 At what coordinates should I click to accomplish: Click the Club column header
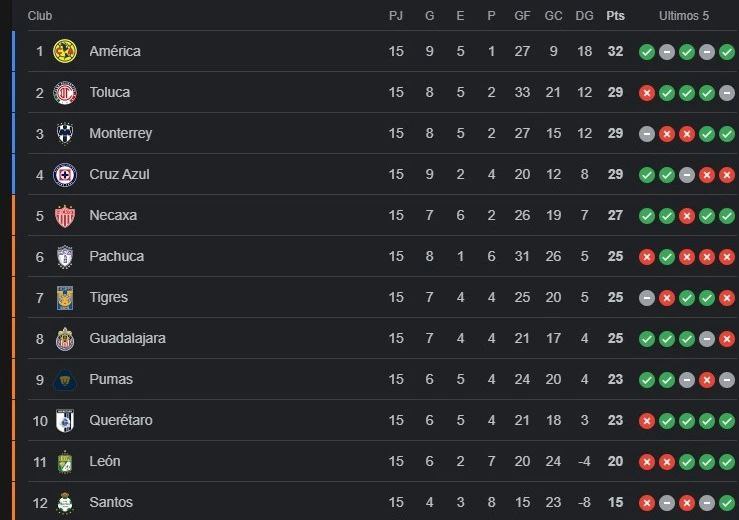coord(40,16)
